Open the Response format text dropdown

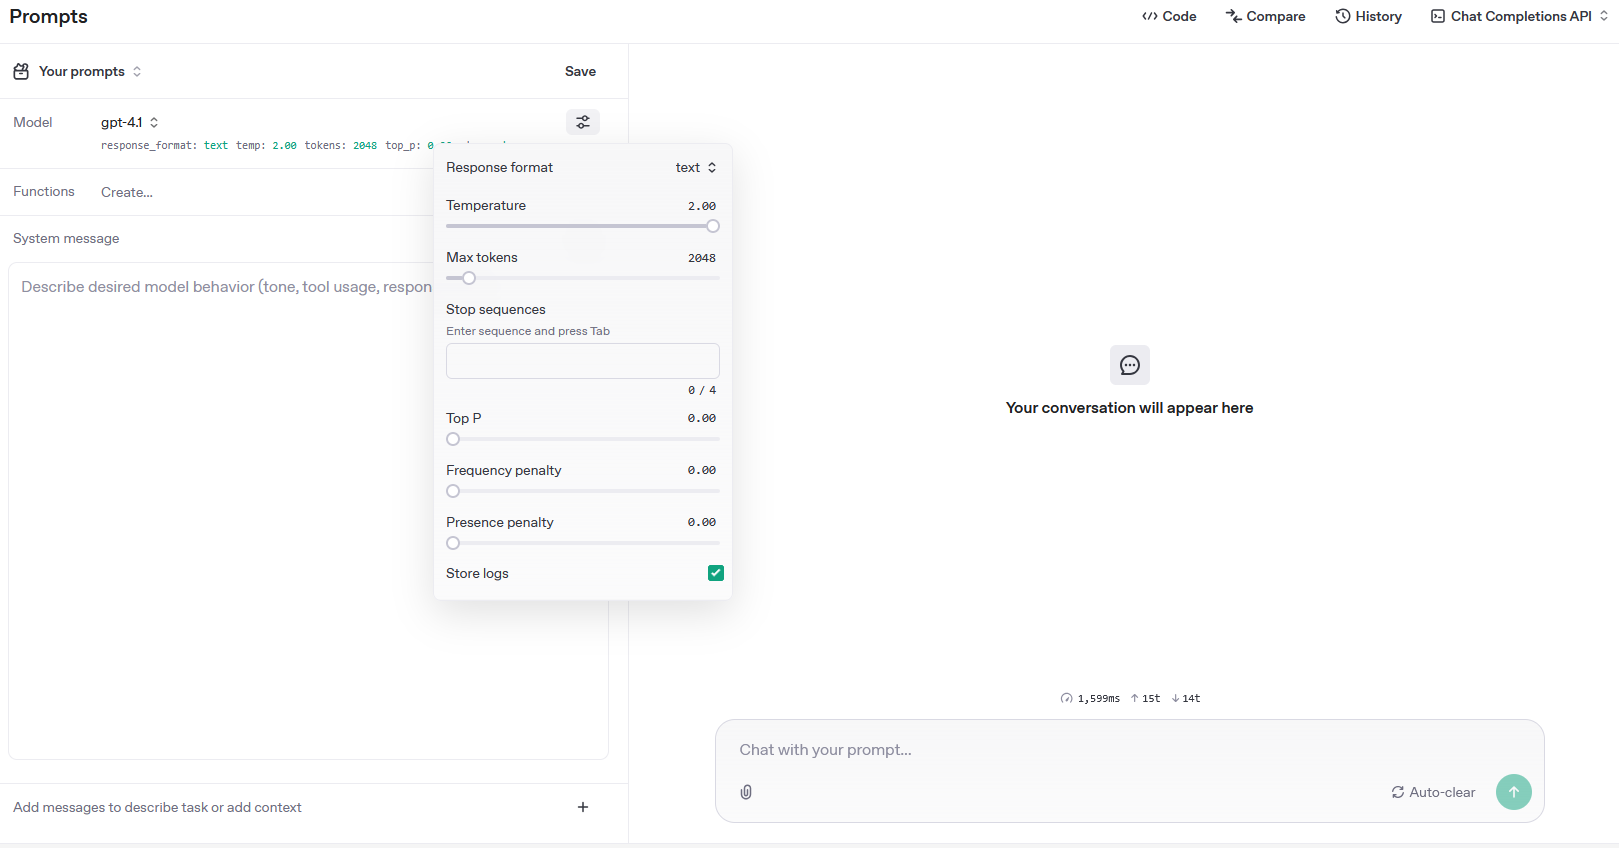pyautogui.click(x=696, y=167)
